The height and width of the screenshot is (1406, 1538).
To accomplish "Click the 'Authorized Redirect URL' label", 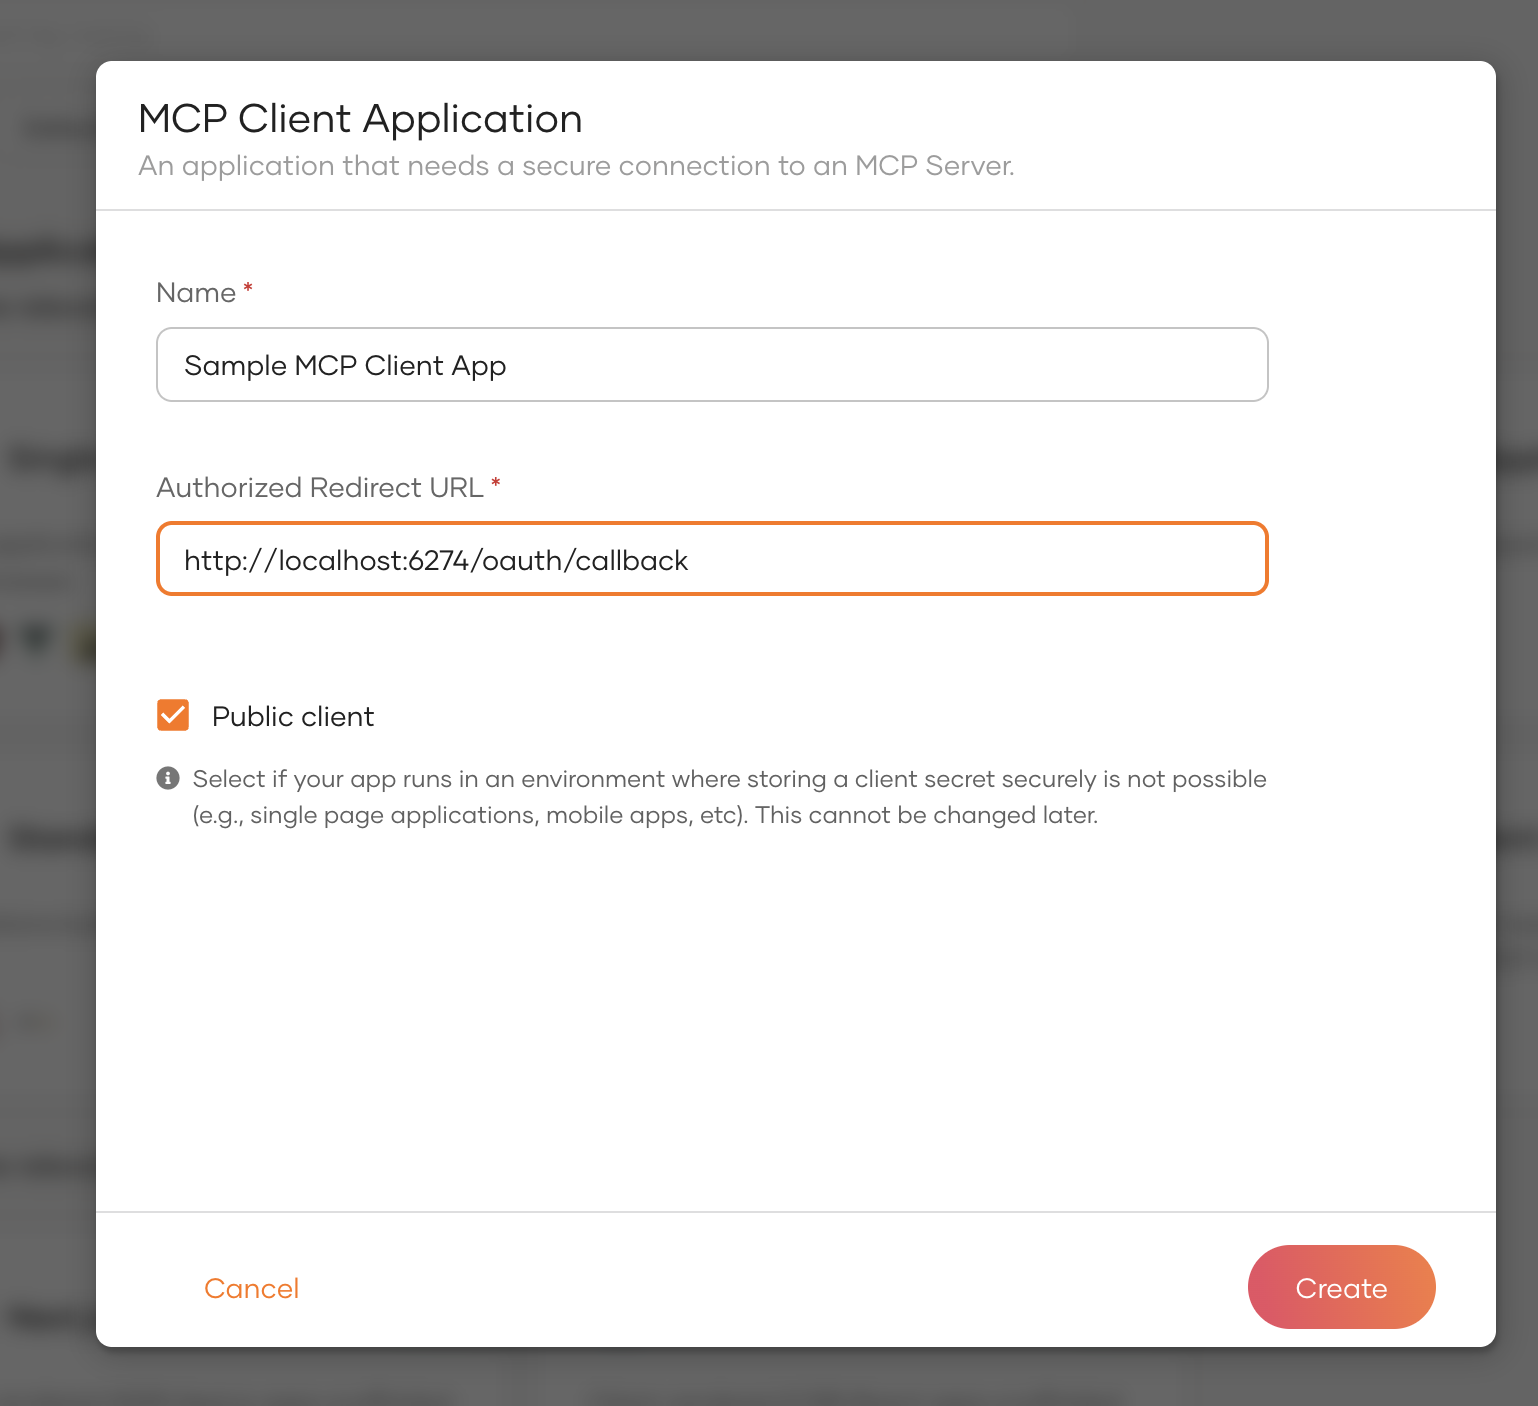I will tap(320, 488).
